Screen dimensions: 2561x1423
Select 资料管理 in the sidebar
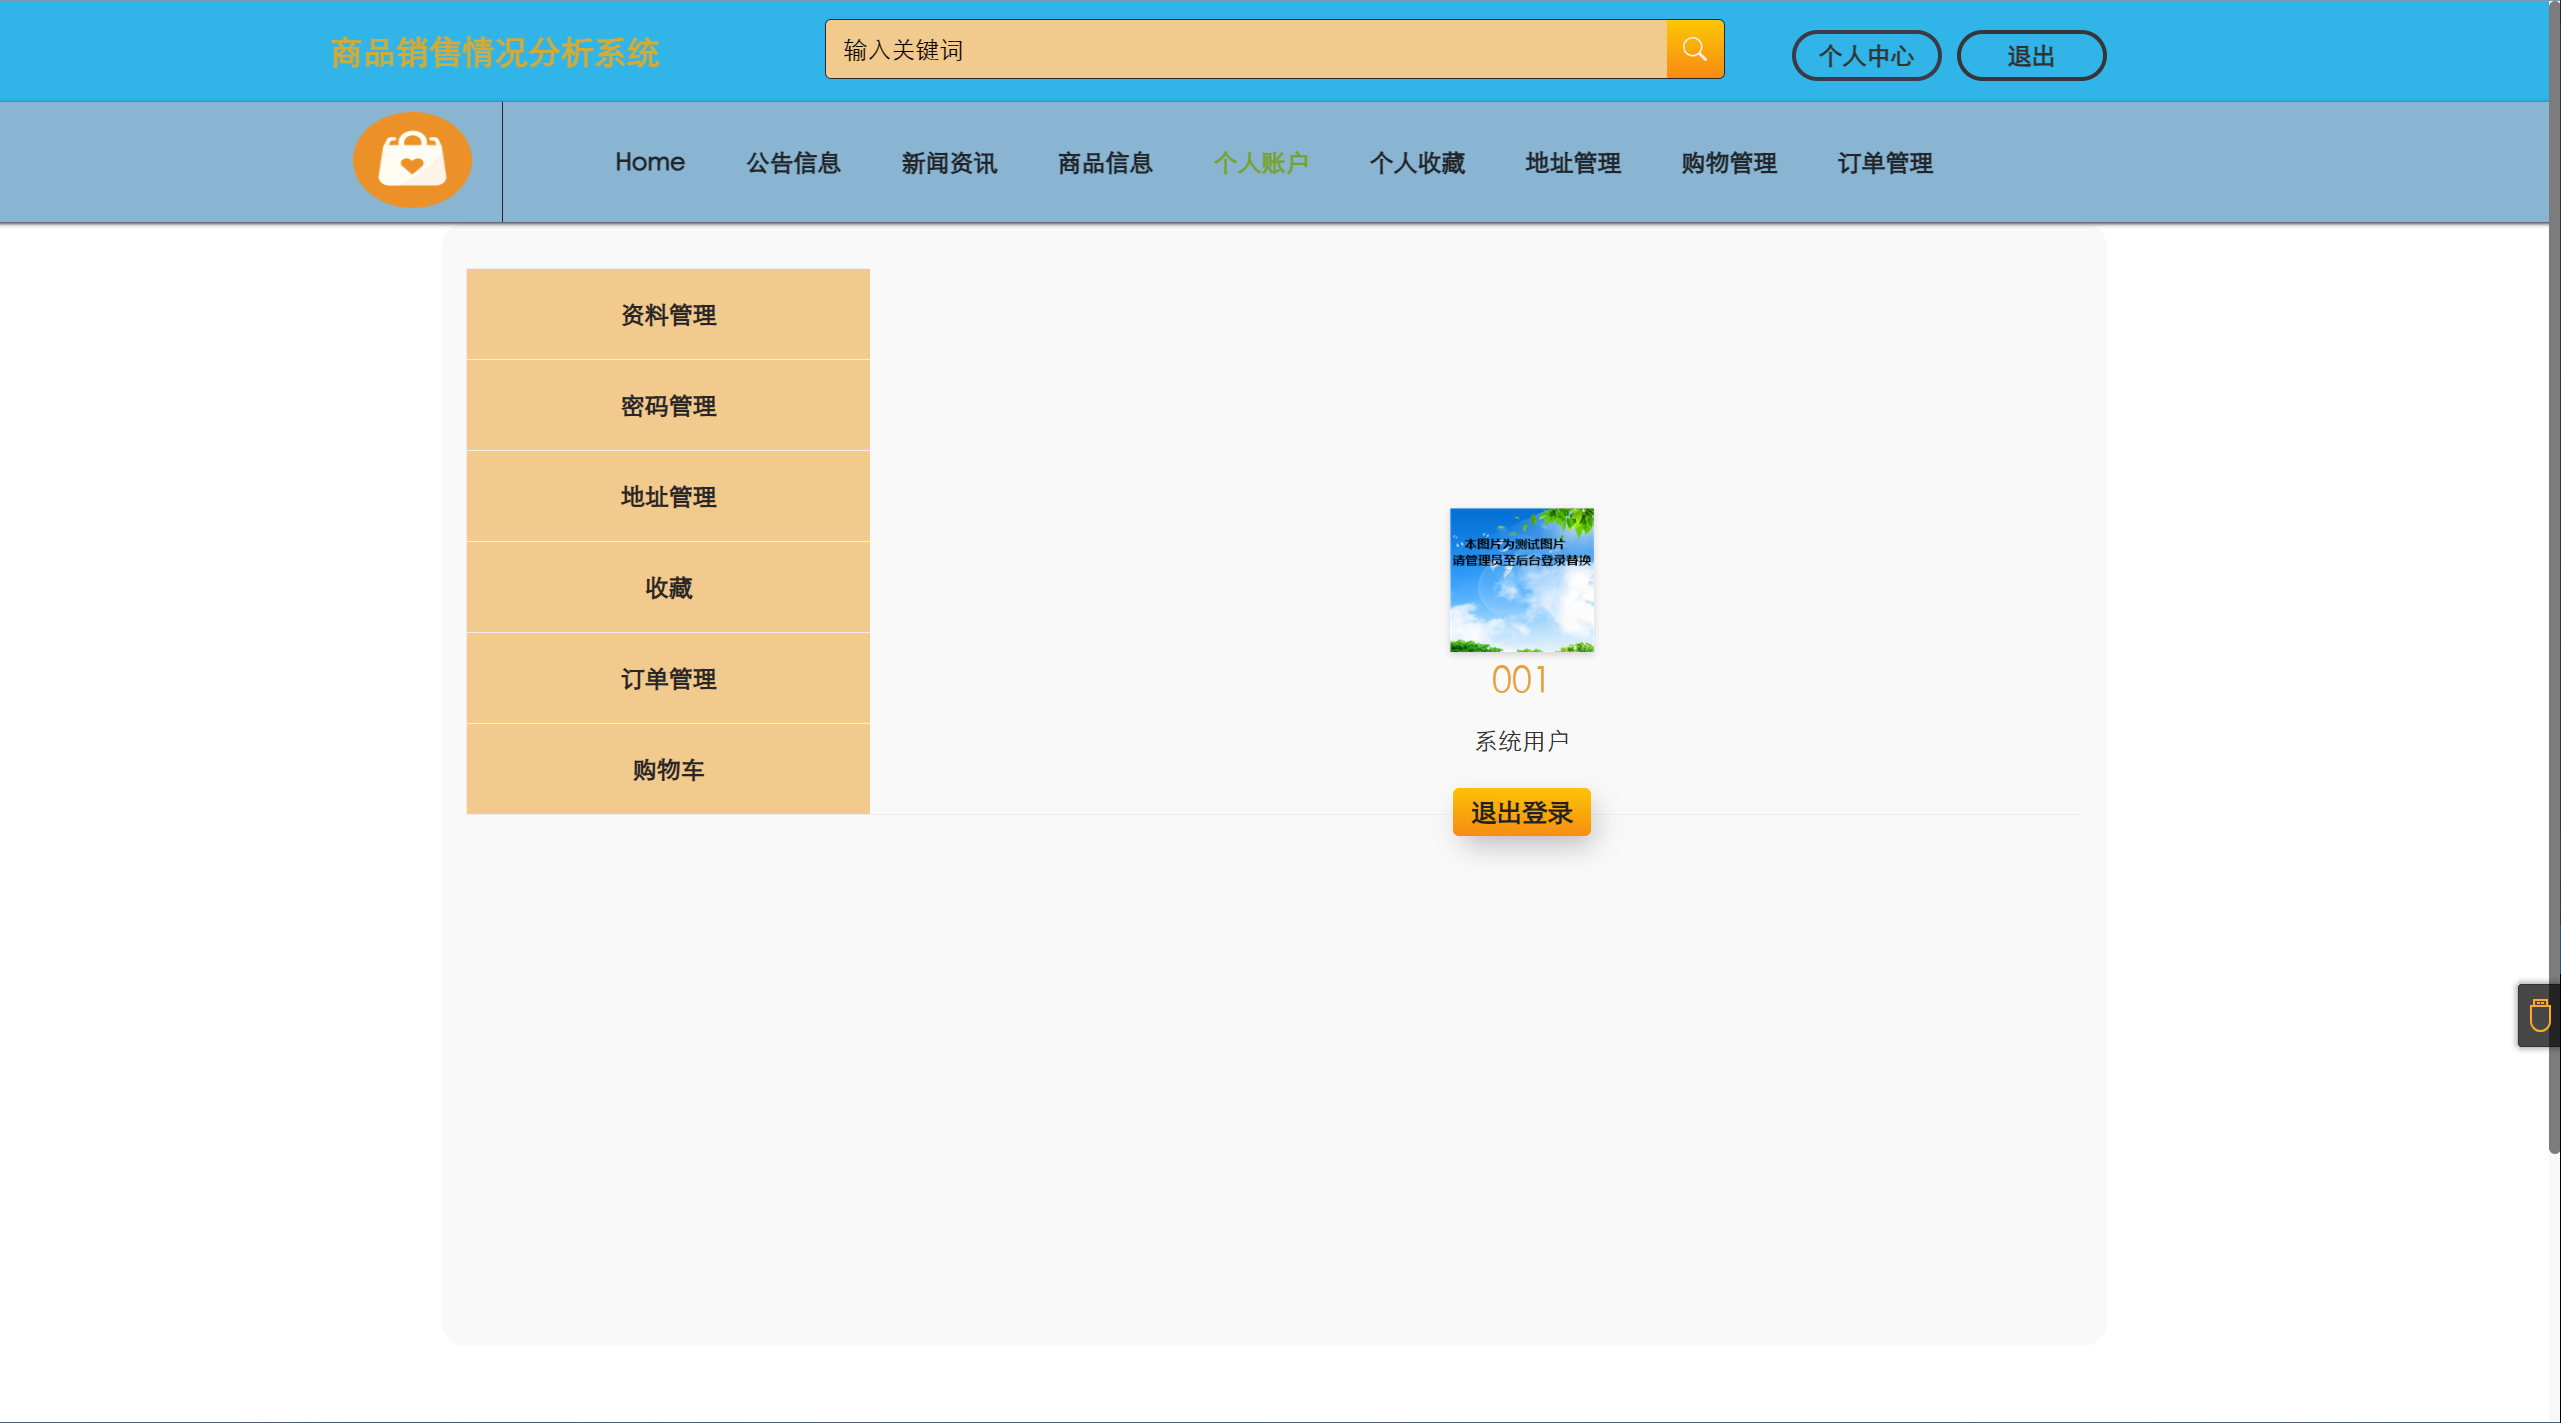668,315
